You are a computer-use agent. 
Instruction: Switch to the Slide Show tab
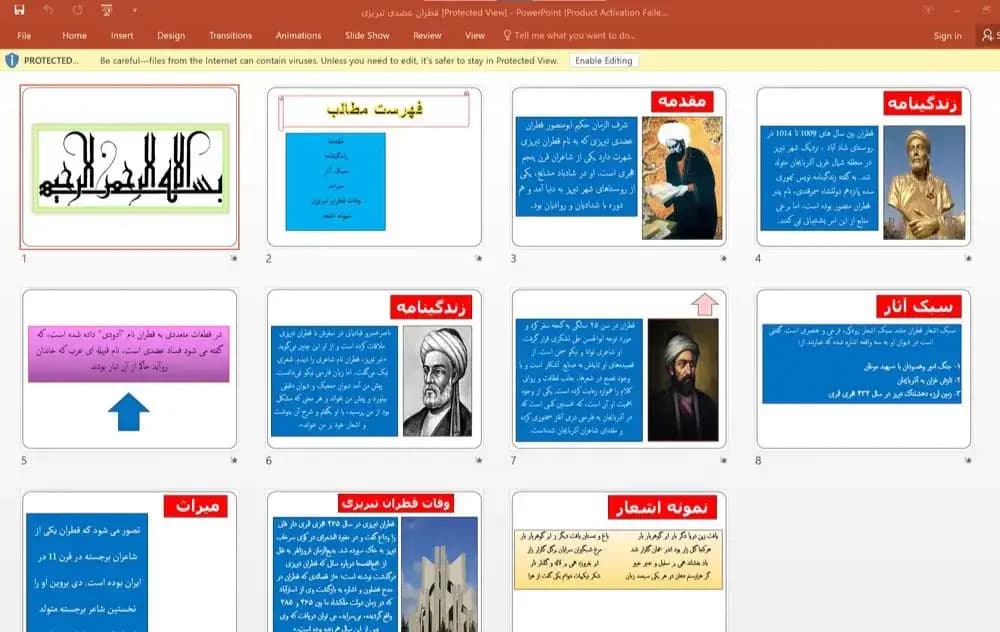pos(367,36)
